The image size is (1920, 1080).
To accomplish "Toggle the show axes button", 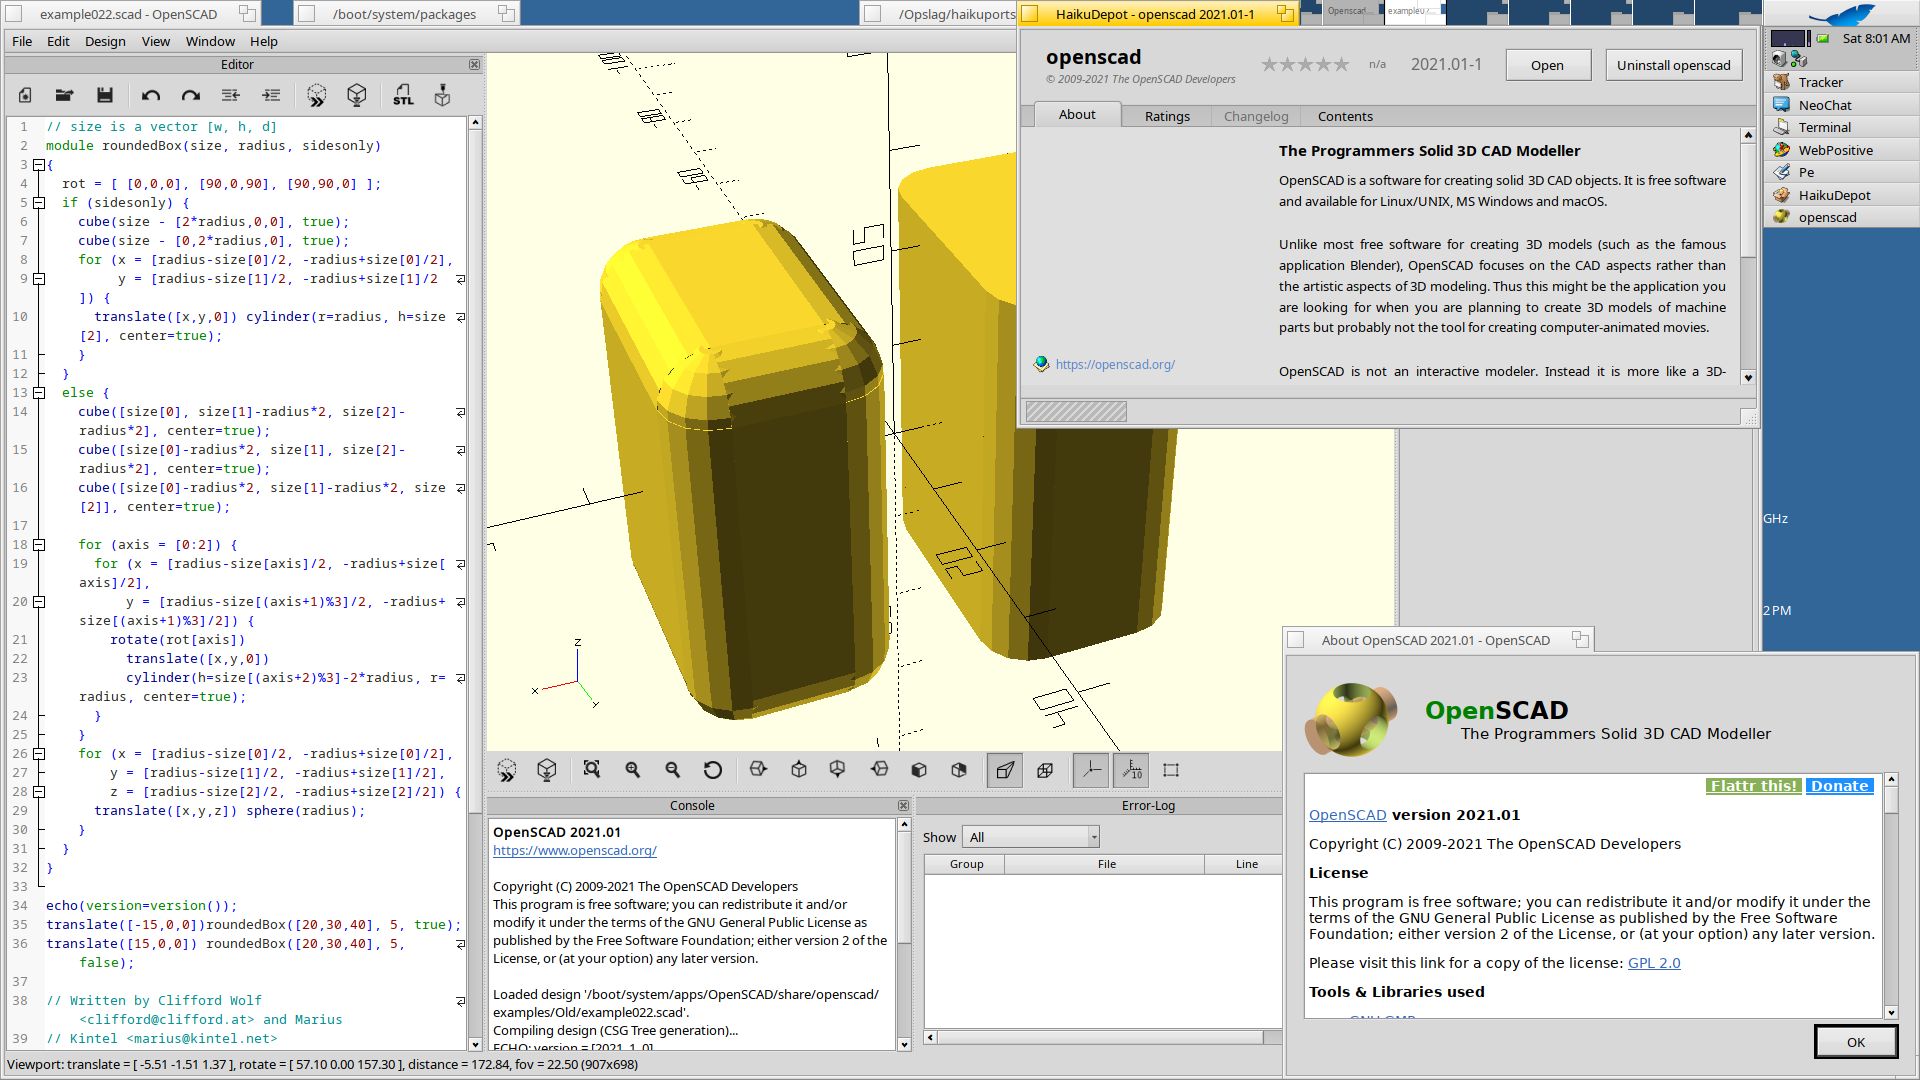I will click(x=1091, y=770).
